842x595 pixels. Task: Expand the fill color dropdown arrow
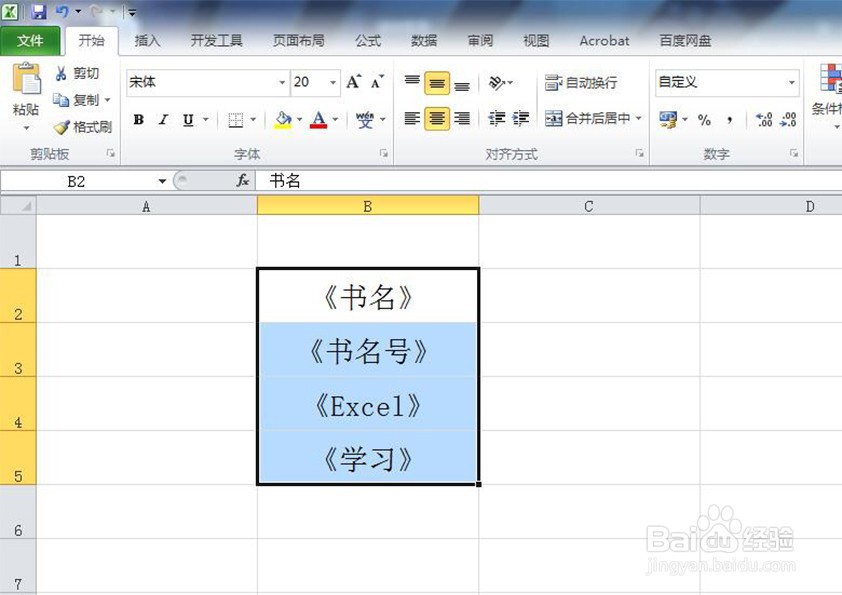point(300,119)
